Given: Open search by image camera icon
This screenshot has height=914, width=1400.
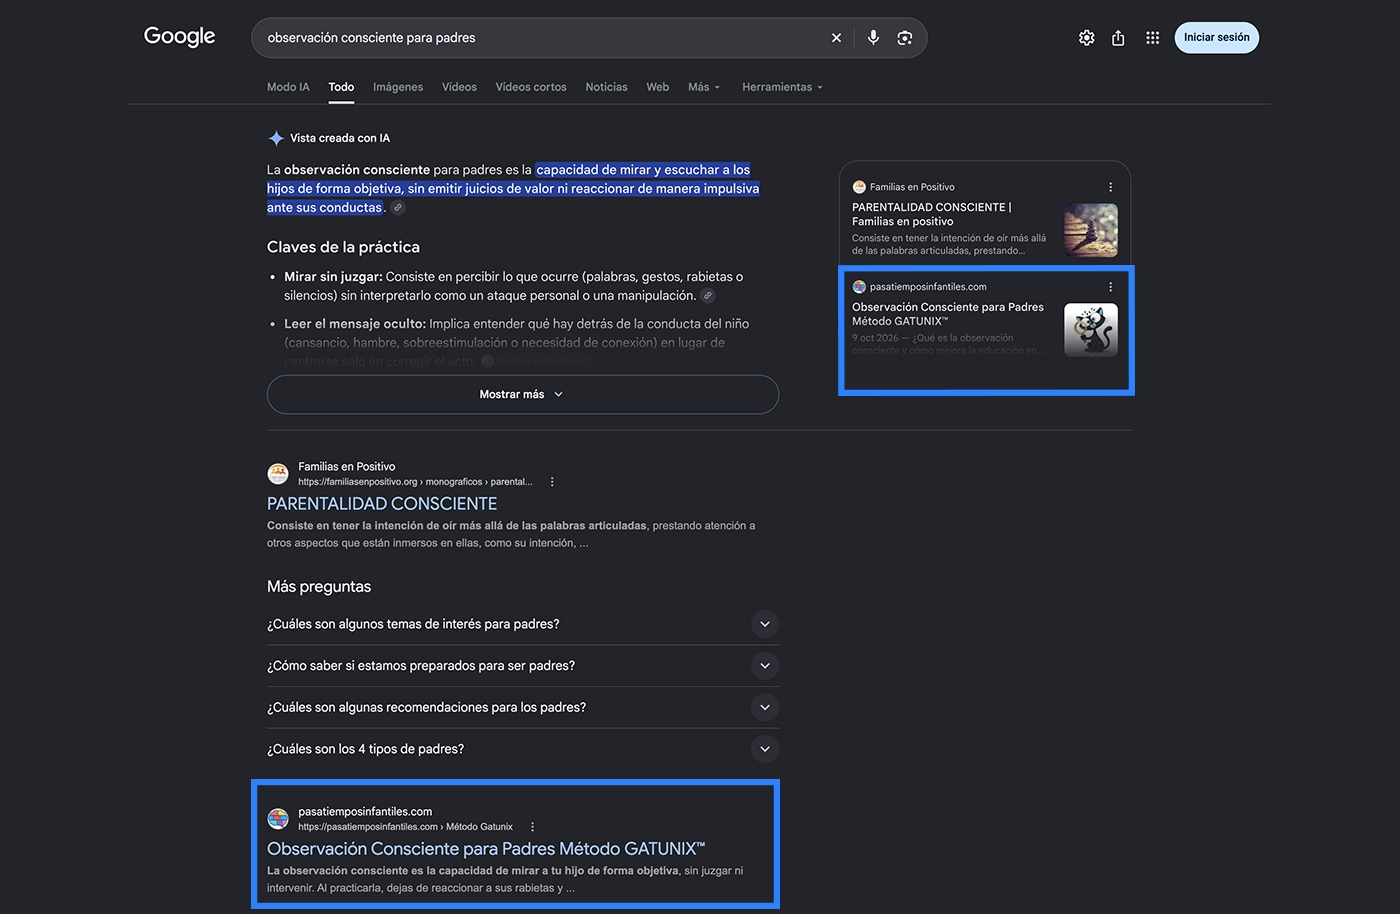Looking at the screenshot, I should coord(905,38).
